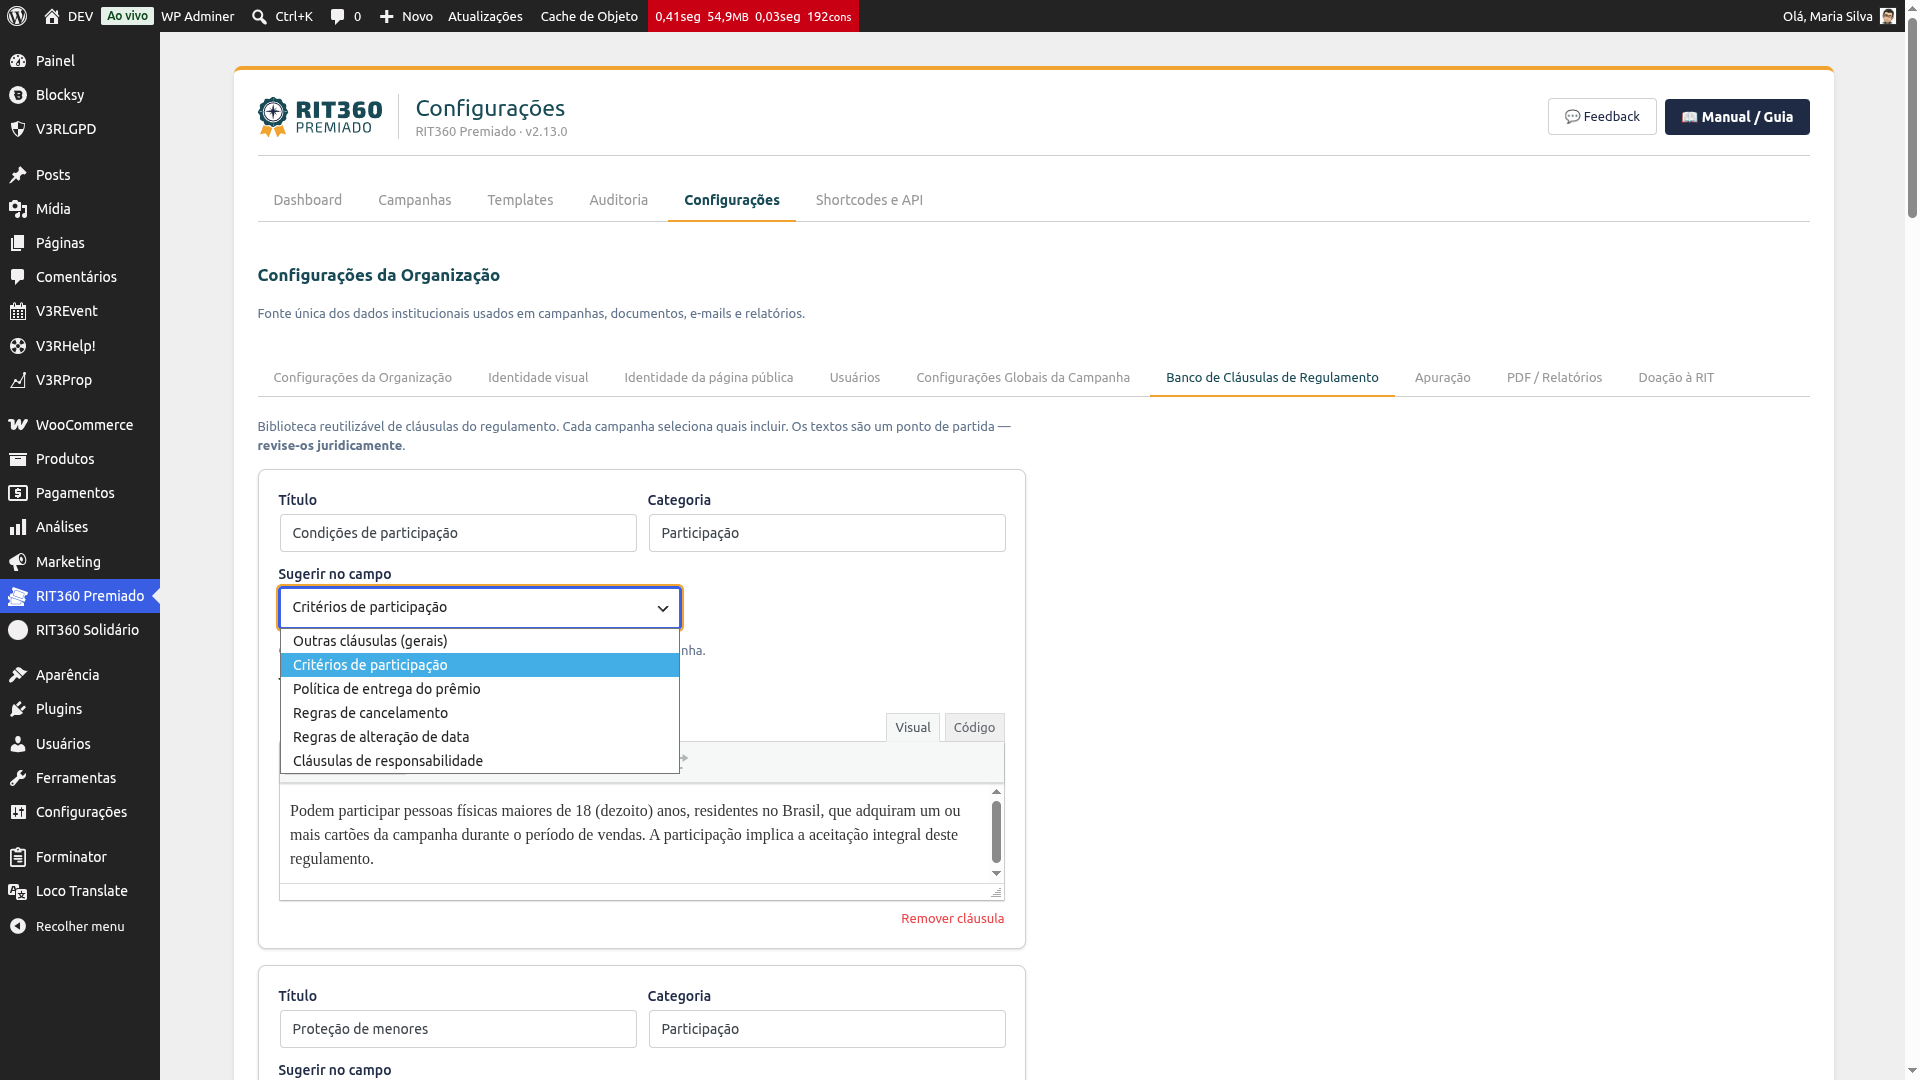Click the Remover cláusula link
This screenshot has width=1920, height=1080.
(x=952, y=919)
